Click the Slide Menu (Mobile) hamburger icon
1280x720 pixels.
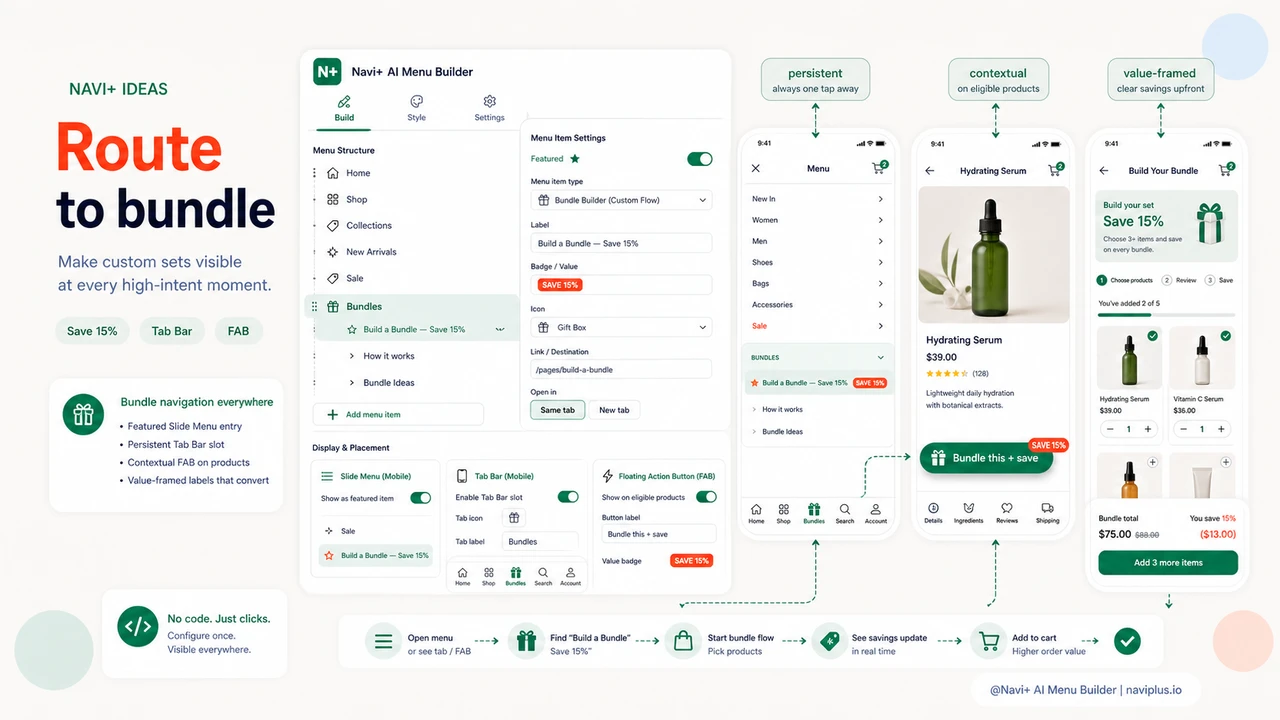pyautogui.click(x=327, y=476)
